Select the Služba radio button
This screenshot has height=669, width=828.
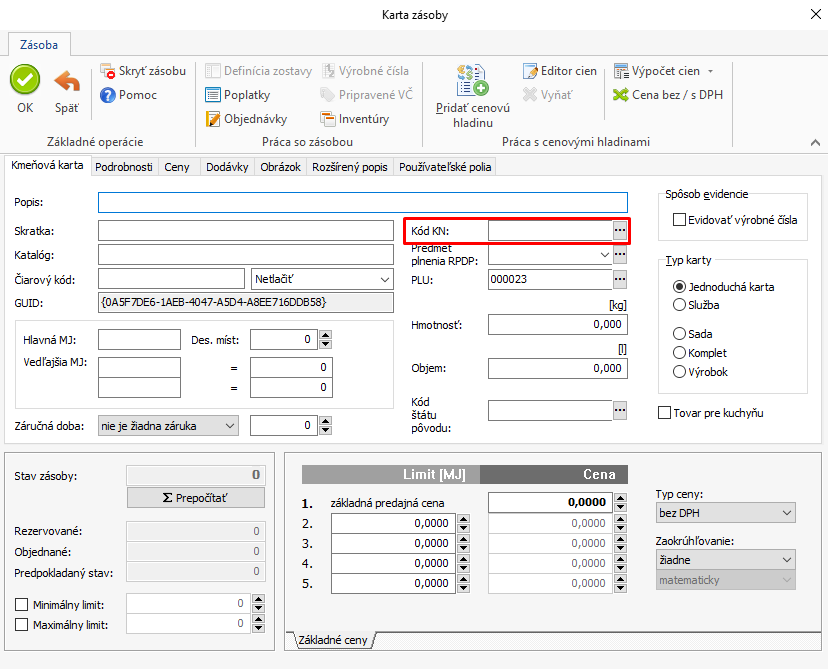pos(680,305)
